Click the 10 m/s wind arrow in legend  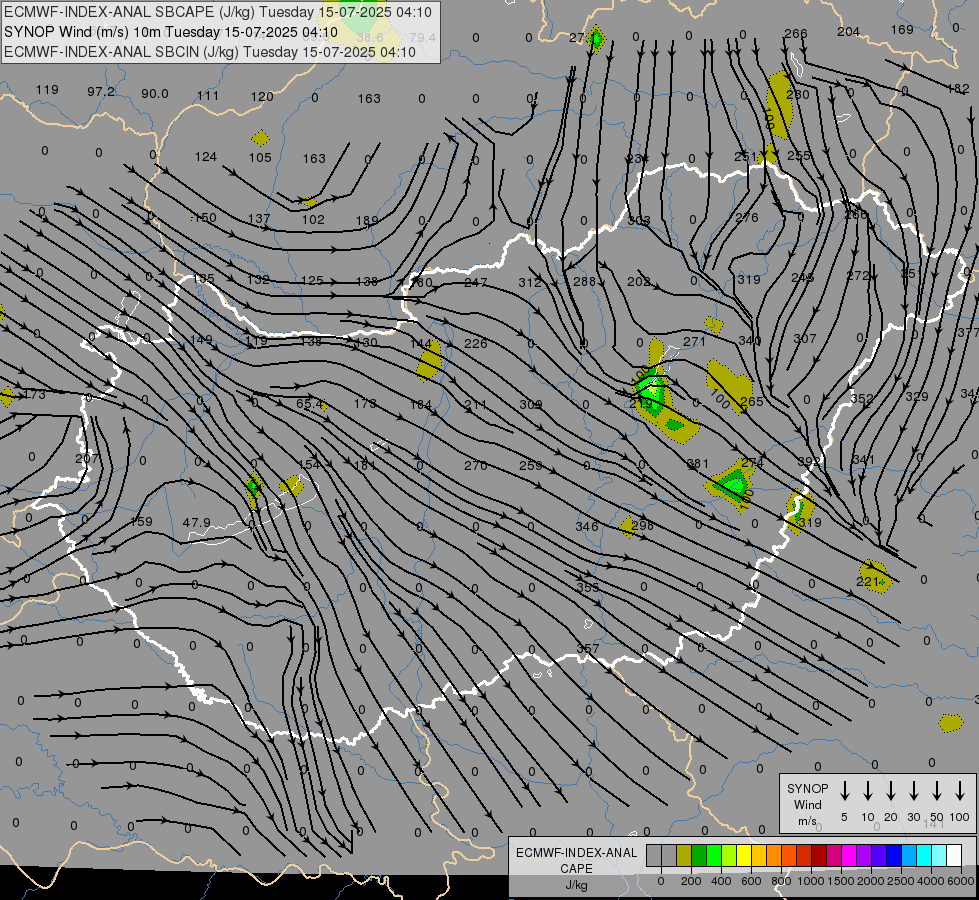tap(867, 791)
